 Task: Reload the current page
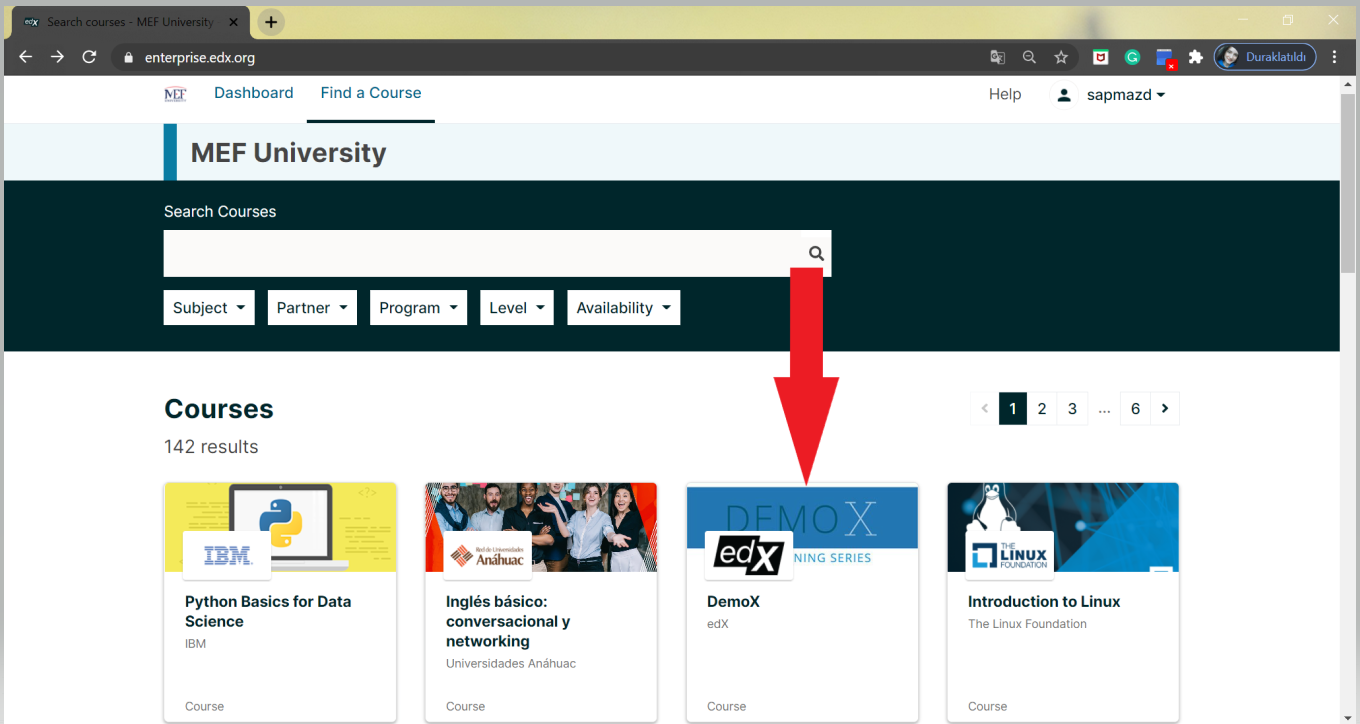click(x=89, y=57)
